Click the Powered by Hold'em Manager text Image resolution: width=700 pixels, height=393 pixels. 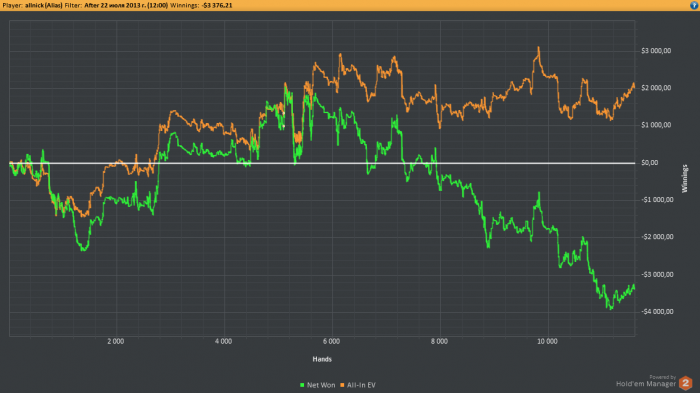646,381
